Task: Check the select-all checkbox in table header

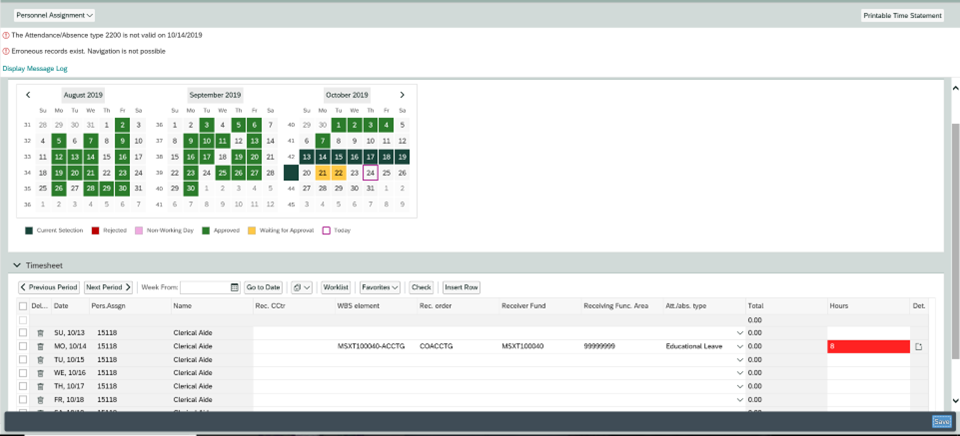Action: pyautogui.click(x=23, y=306)
